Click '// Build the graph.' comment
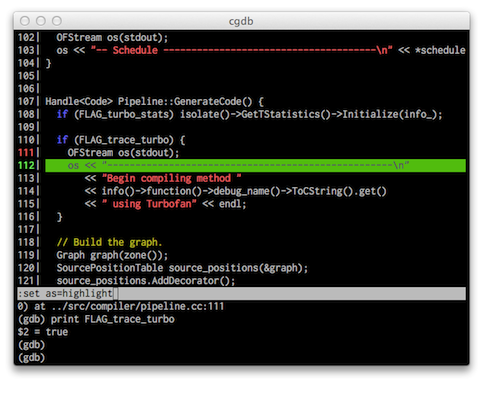 (109, 242)
